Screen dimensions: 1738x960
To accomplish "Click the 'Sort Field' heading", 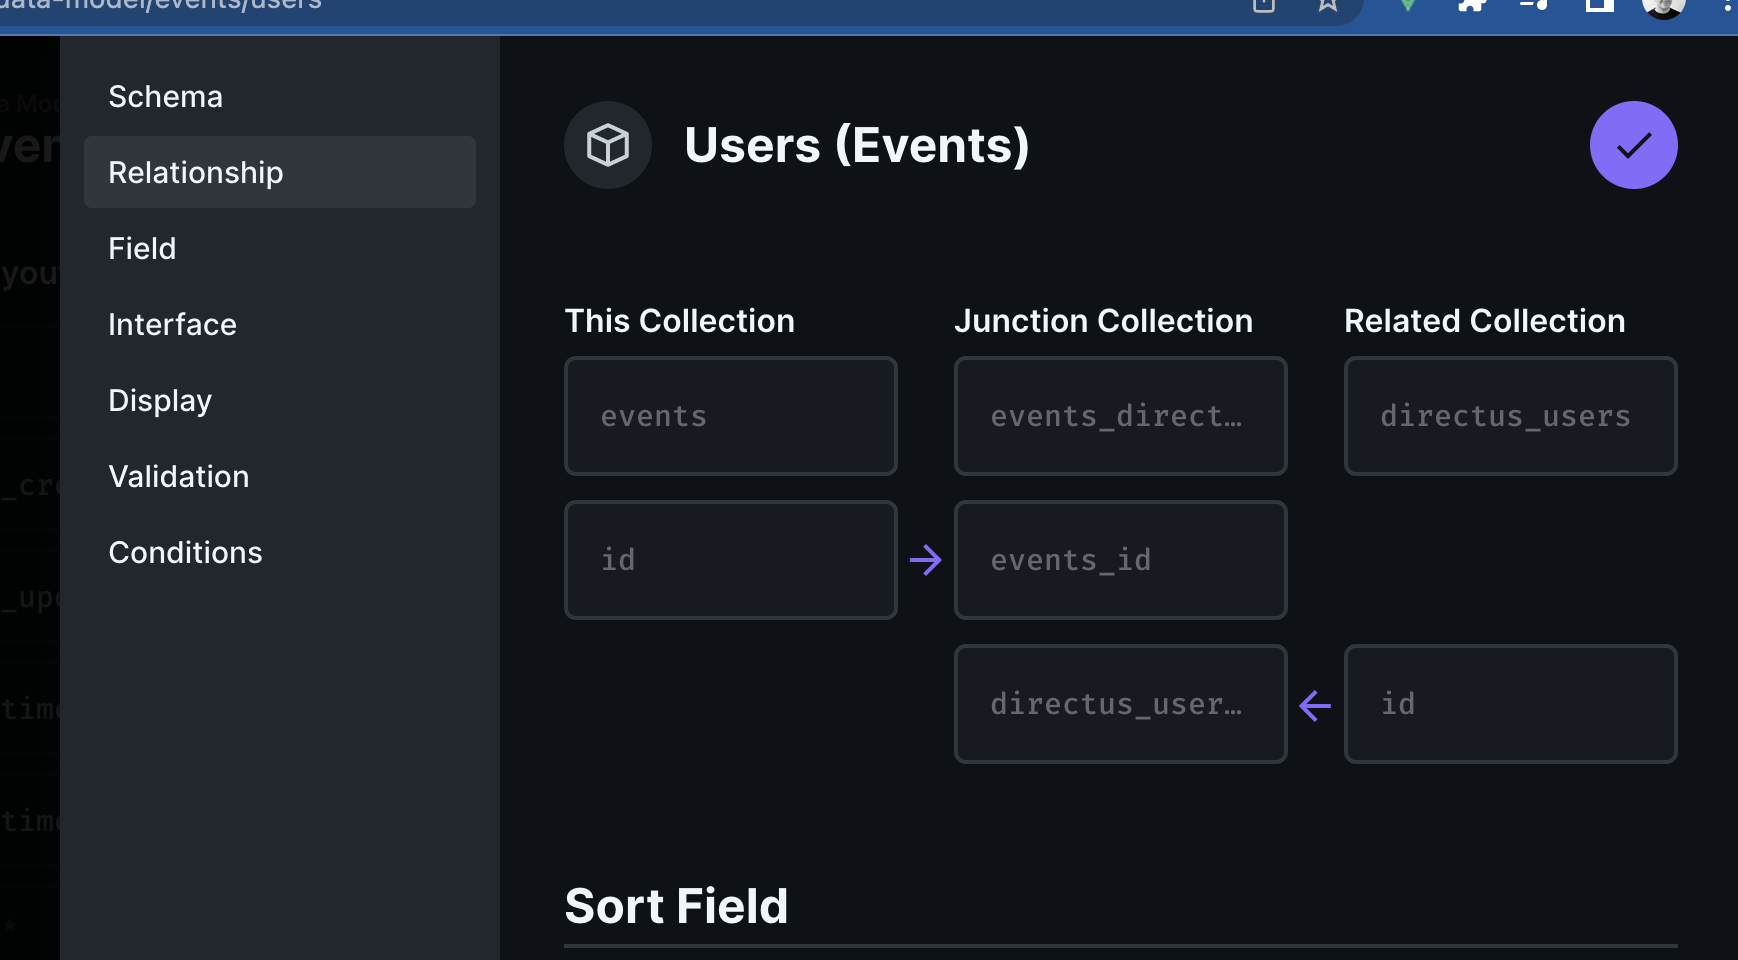I will [677, 906].
